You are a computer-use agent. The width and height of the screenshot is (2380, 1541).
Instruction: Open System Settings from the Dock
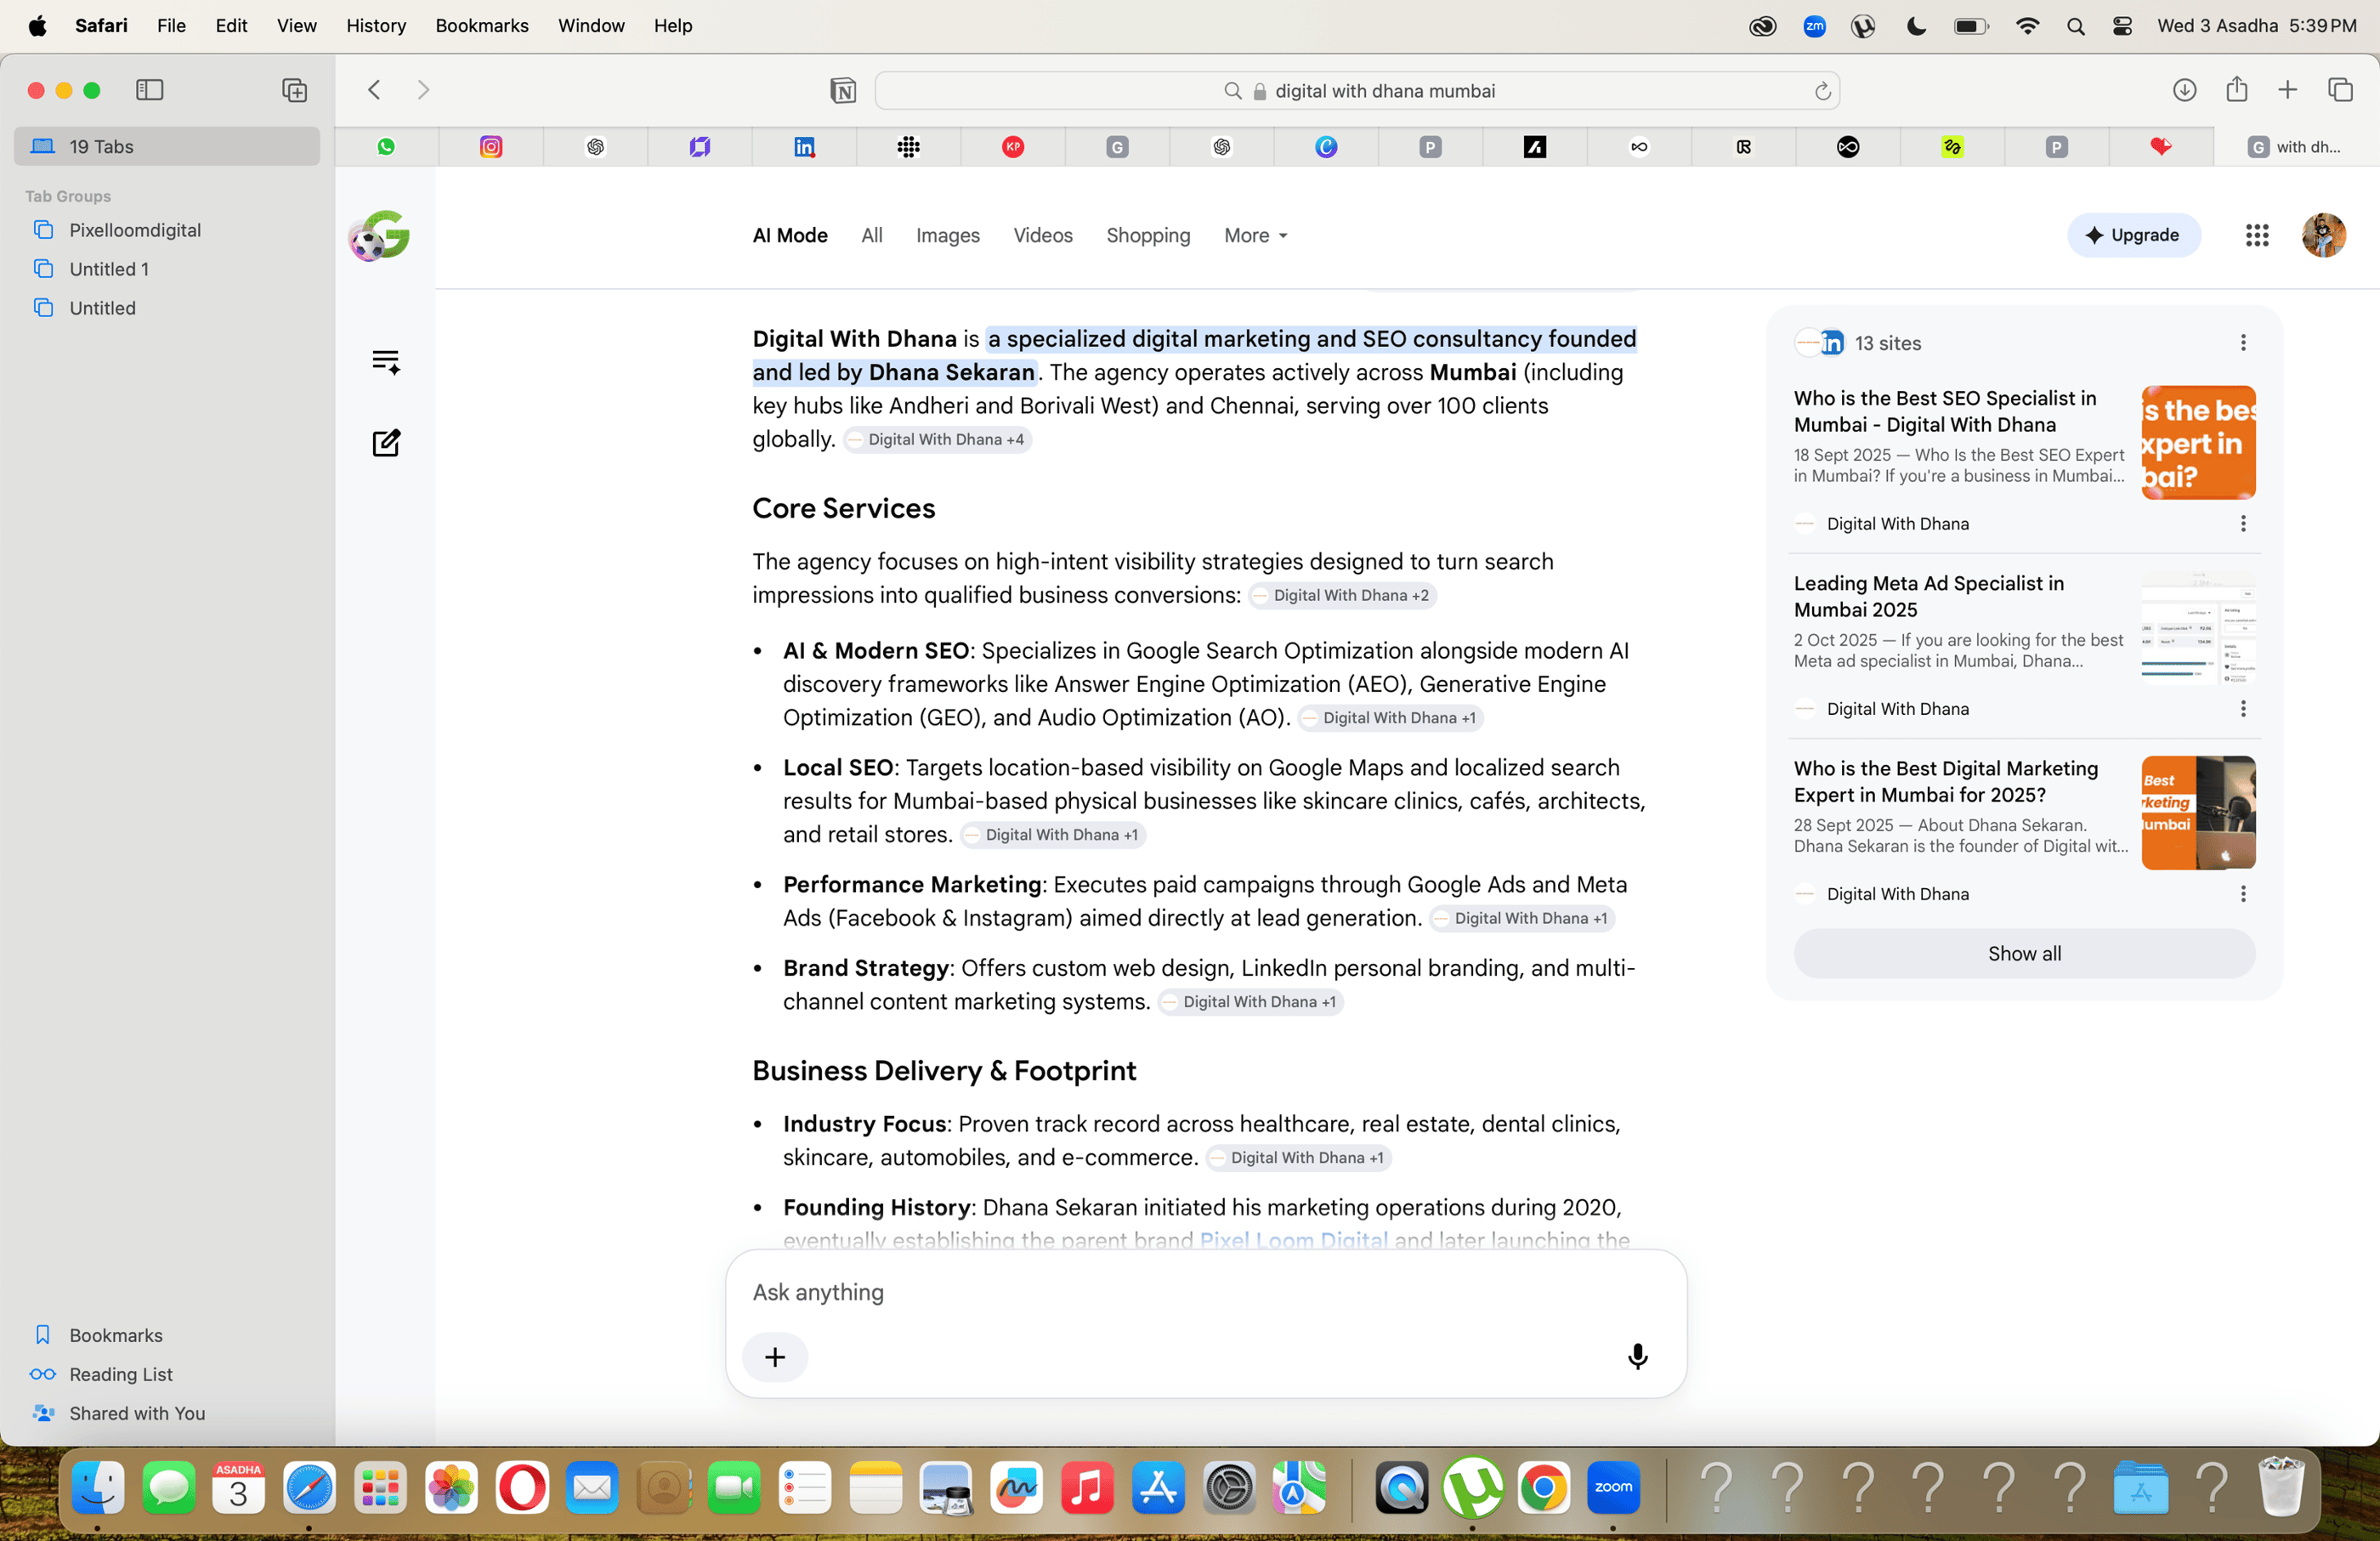click(1229, 1488)
